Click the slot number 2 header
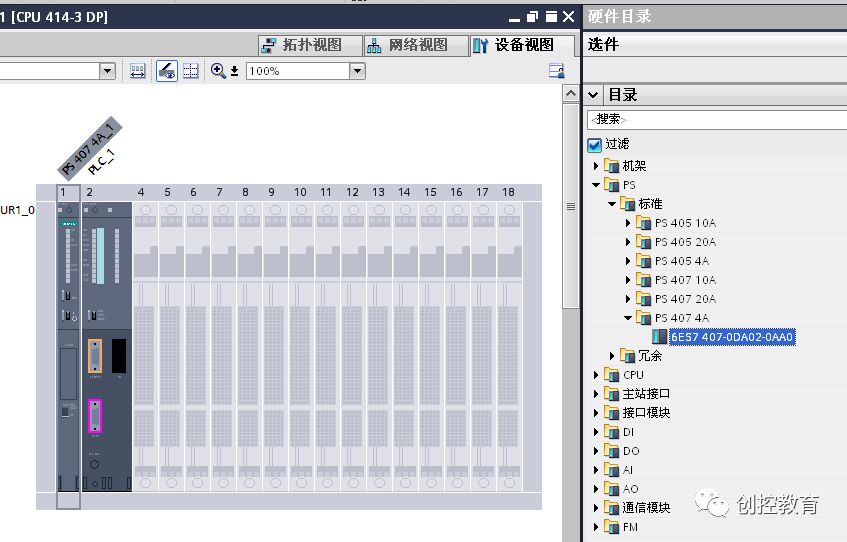Screen dimensions: 847x542 pyautogui.click(x=90, y=192)
